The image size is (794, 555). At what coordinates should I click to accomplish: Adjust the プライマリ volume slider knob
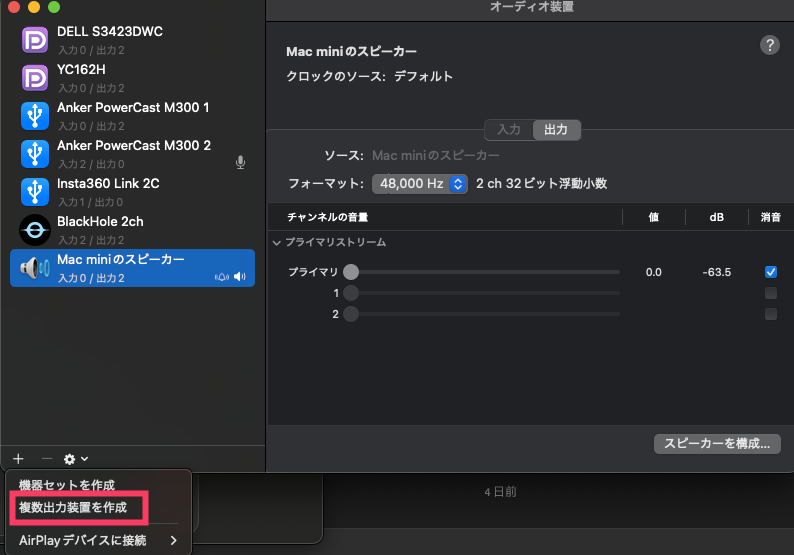(351, 272)
